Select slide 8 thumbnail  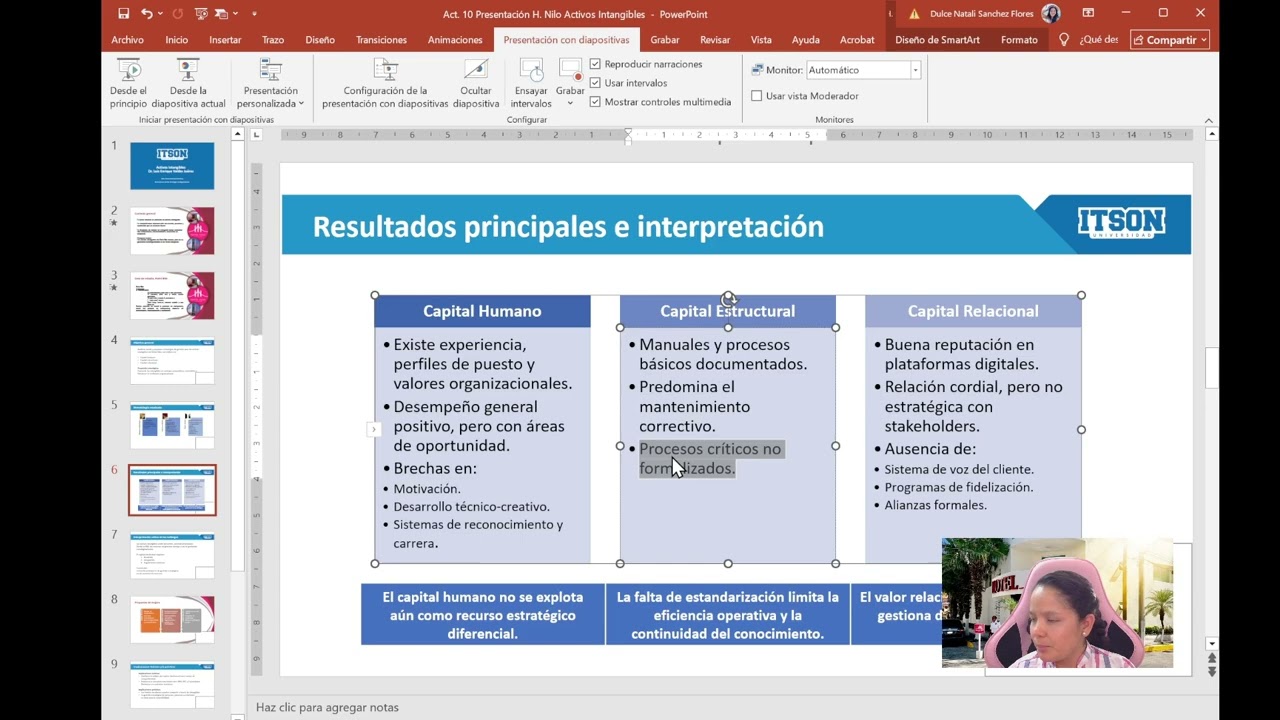click(x=172, y=620)
